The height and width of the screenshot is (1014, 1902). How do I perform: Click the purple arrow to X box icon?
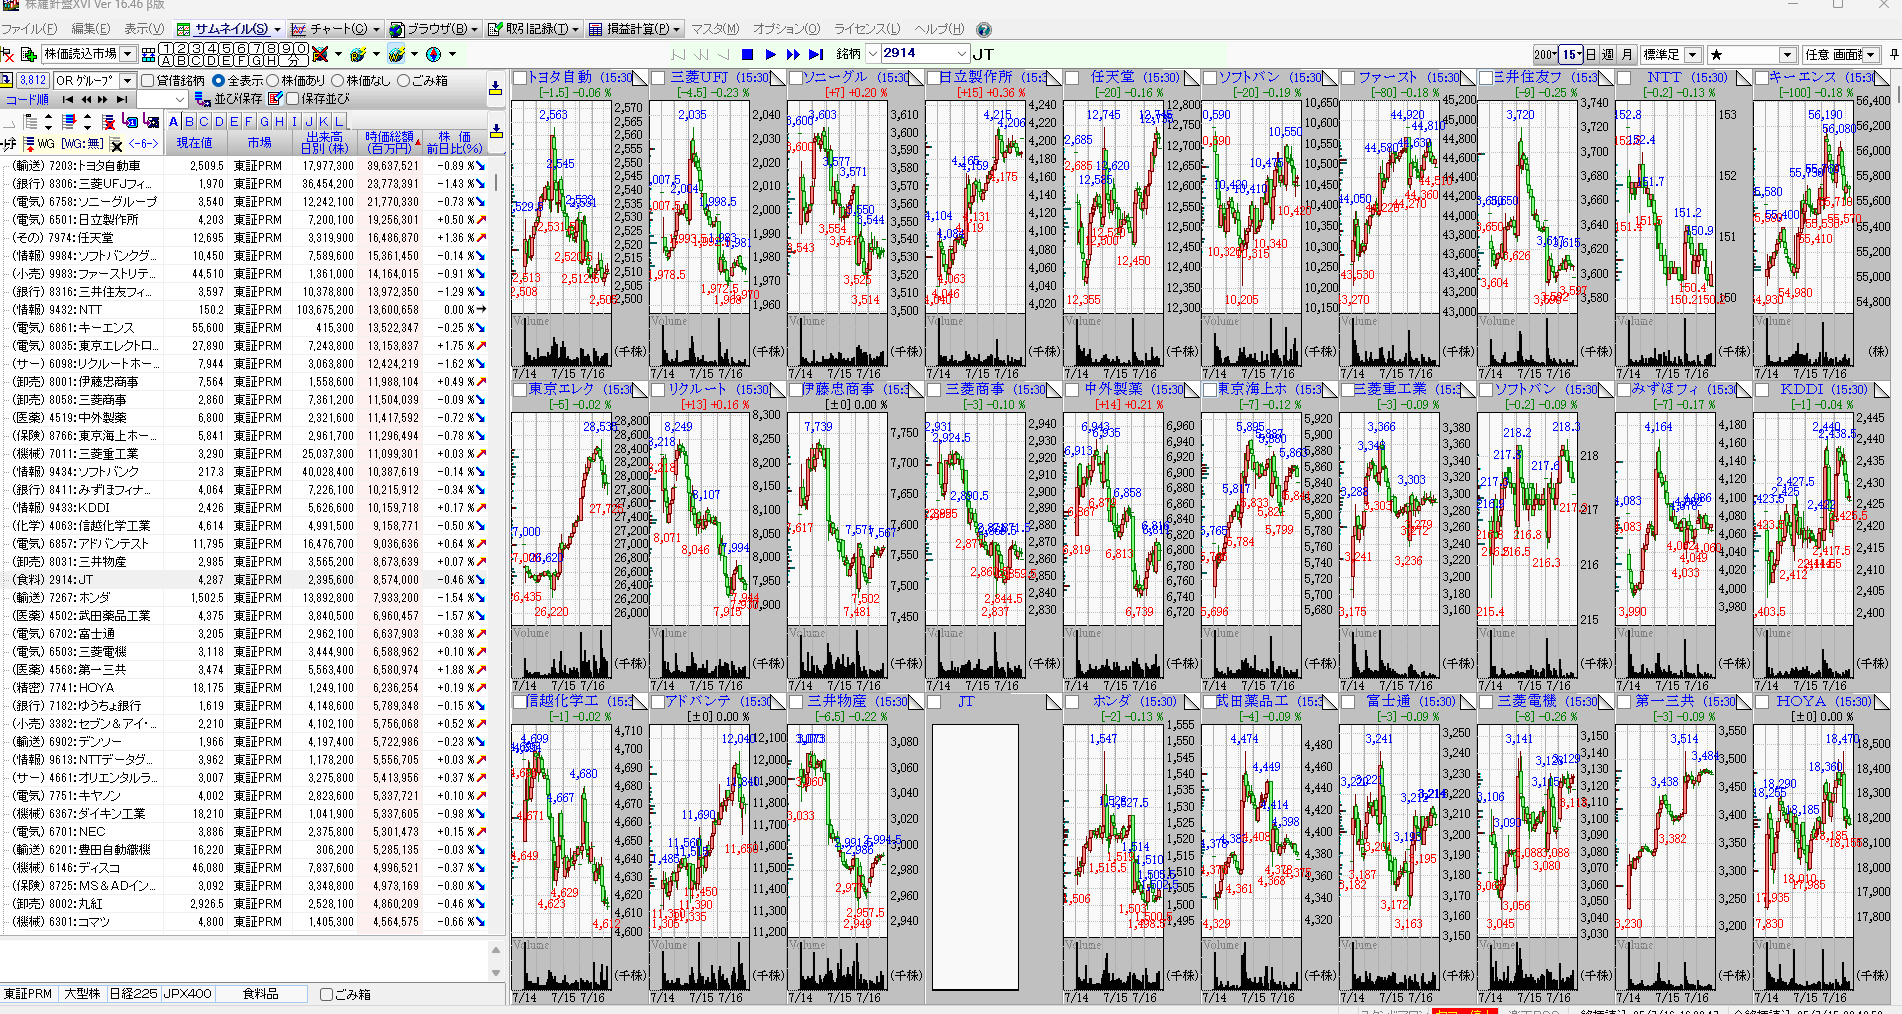click(x=151, y=121)
